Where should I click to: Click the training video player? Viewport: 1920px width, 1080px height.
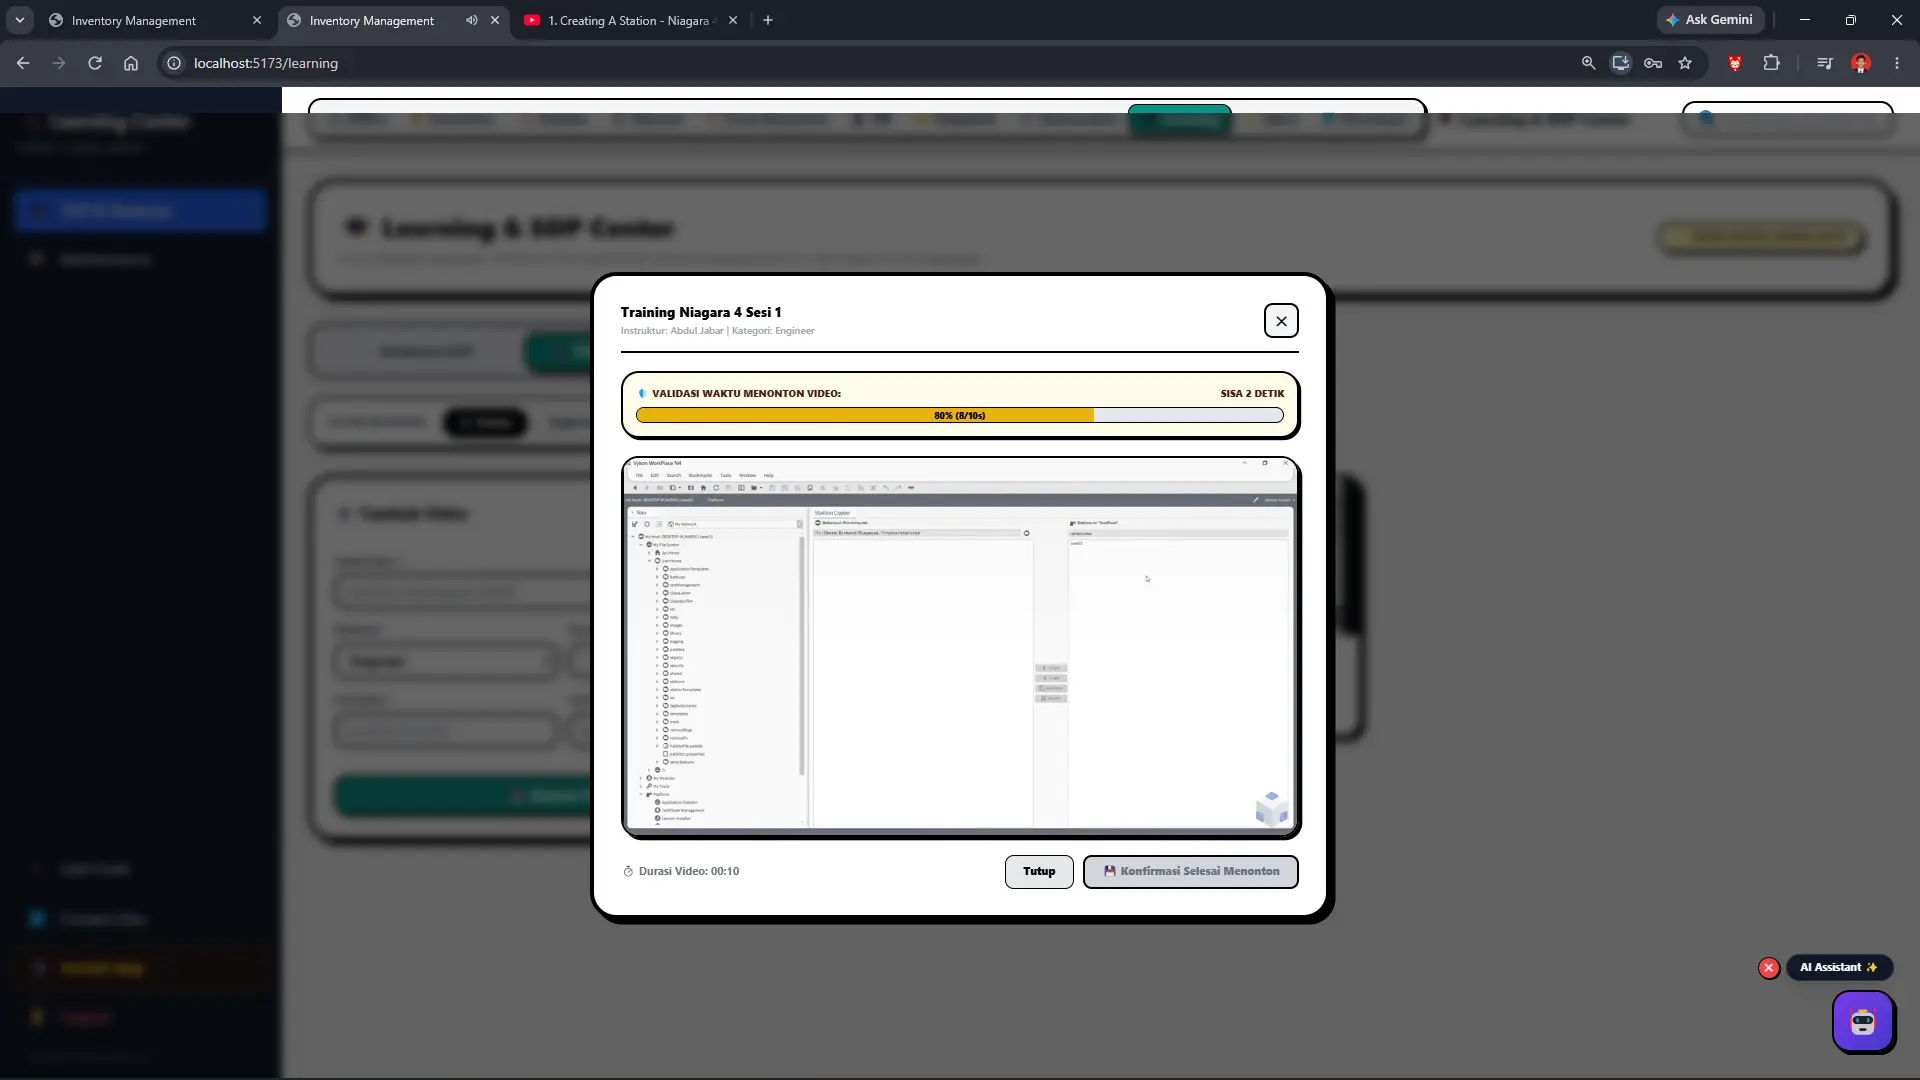(960, 646)
